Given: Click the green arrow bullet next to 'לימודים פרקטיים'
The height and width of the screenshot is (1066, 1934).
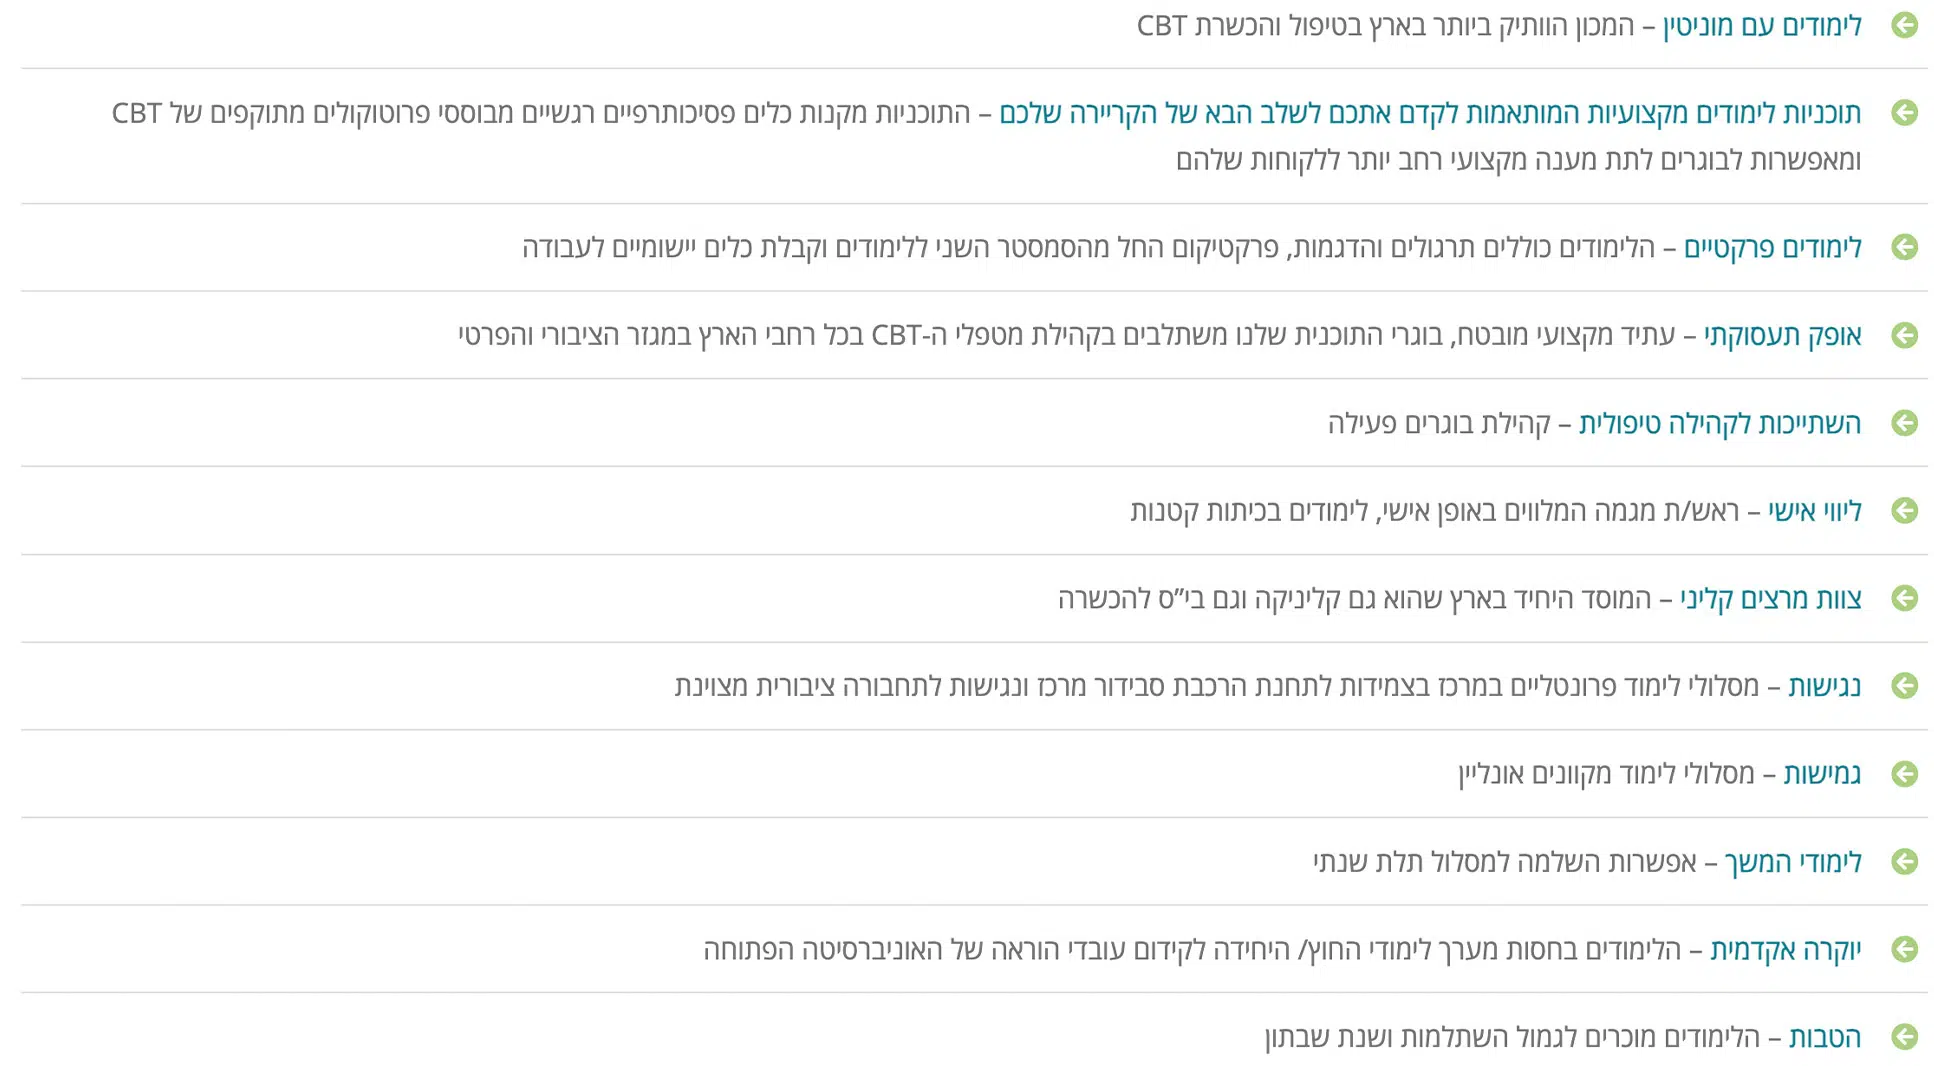Looking at the screenshot, I should click(x=1904, y=247).
